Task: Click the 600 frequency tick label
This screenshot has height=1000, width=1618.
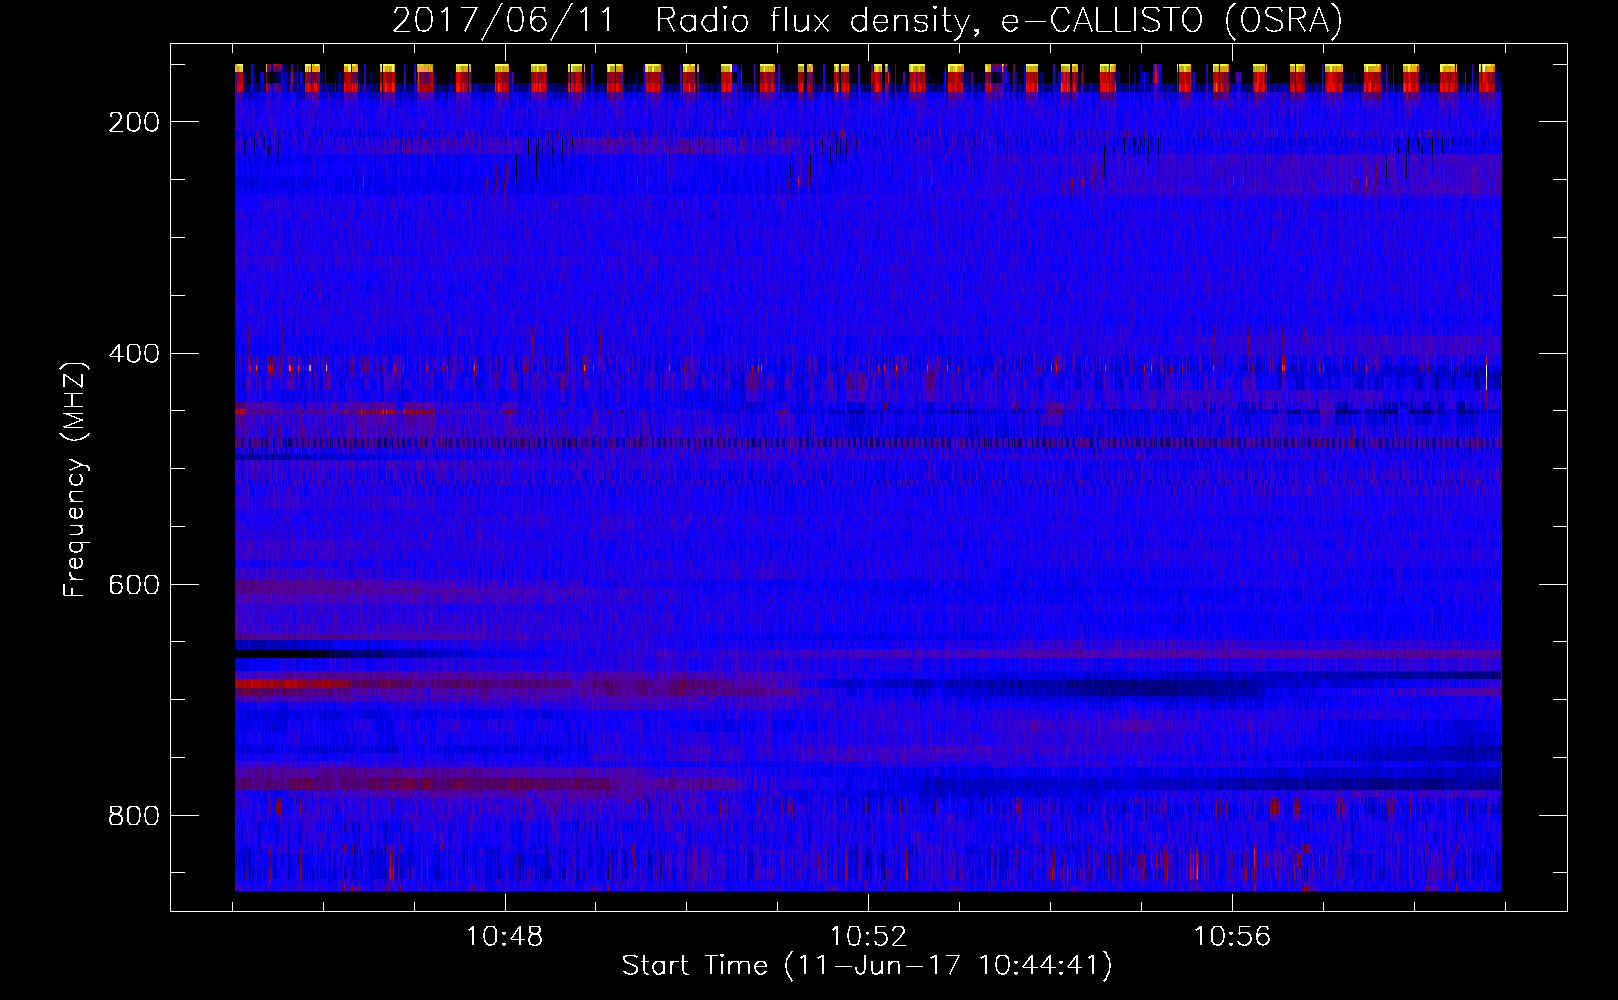Action: tap(134, 585)
